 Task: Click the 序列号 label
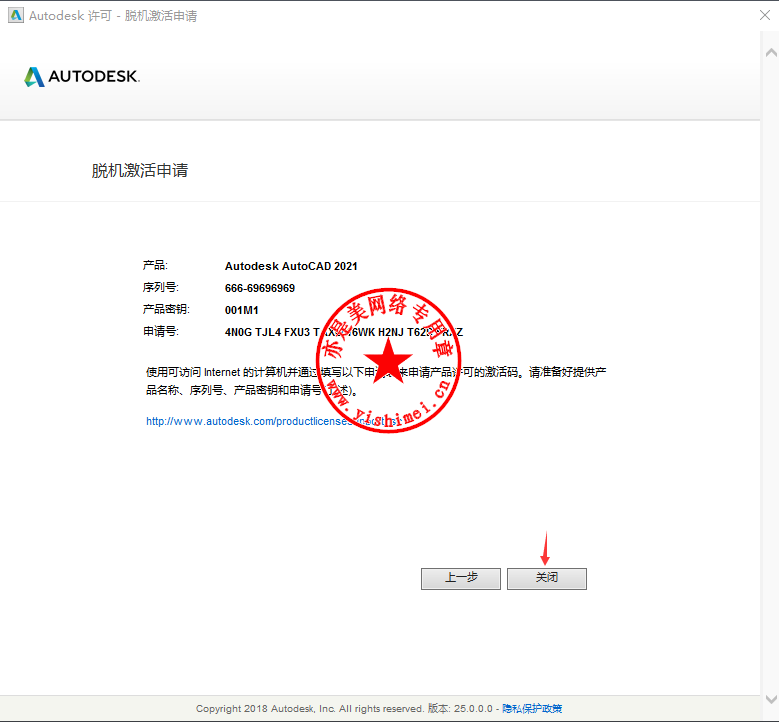coord(160,287)
